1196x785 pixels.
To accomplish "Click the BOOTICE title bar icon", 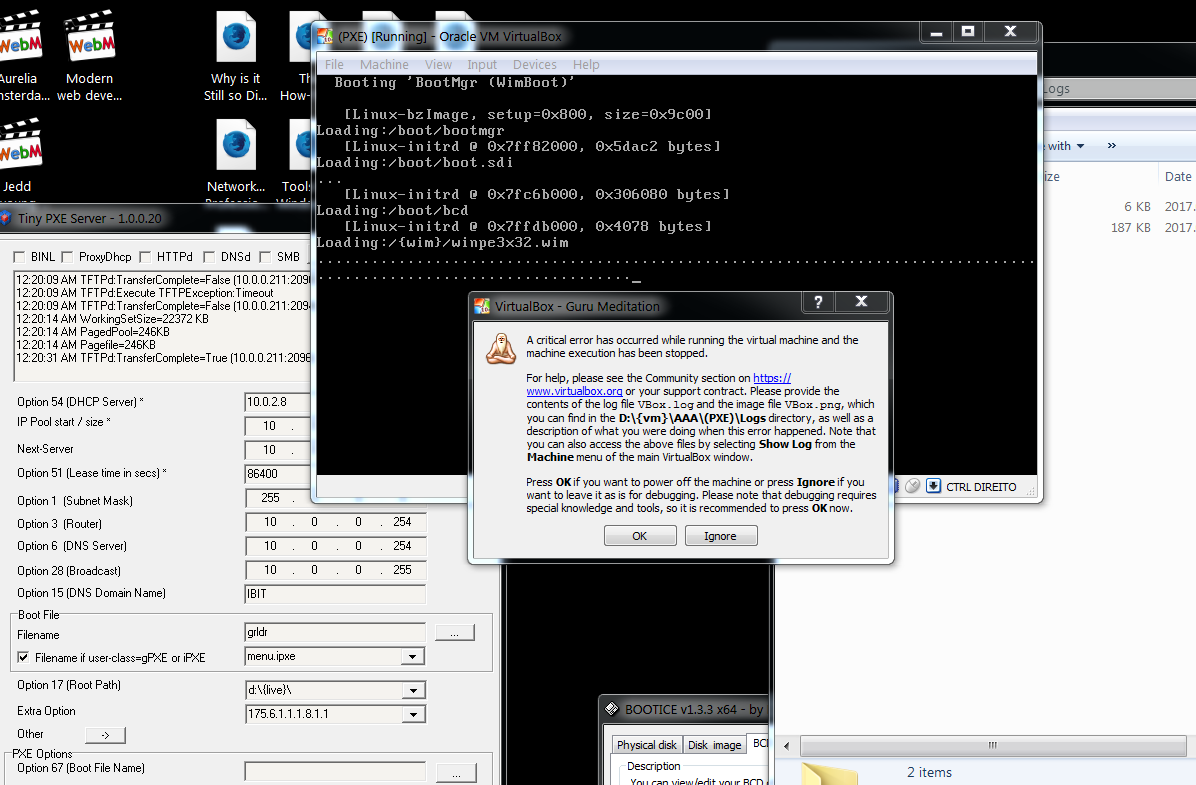I will 612,709.
